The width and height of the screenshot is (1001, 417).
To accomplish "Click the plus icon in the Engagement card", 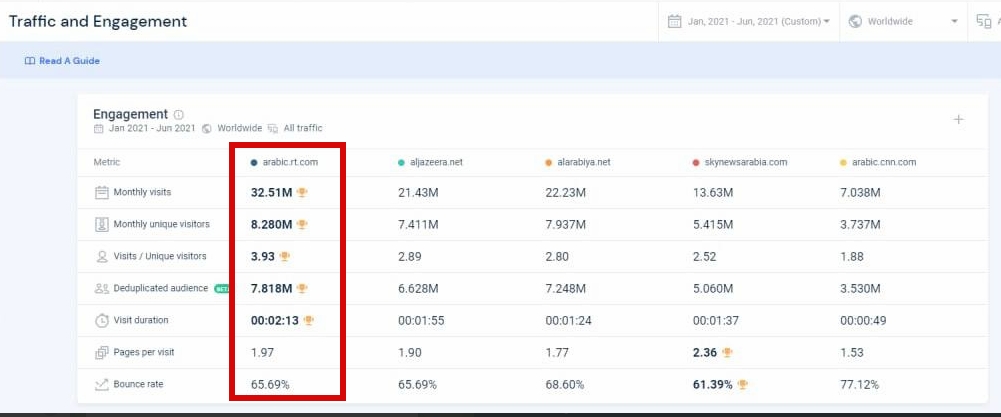I will (x=958, y=119).
